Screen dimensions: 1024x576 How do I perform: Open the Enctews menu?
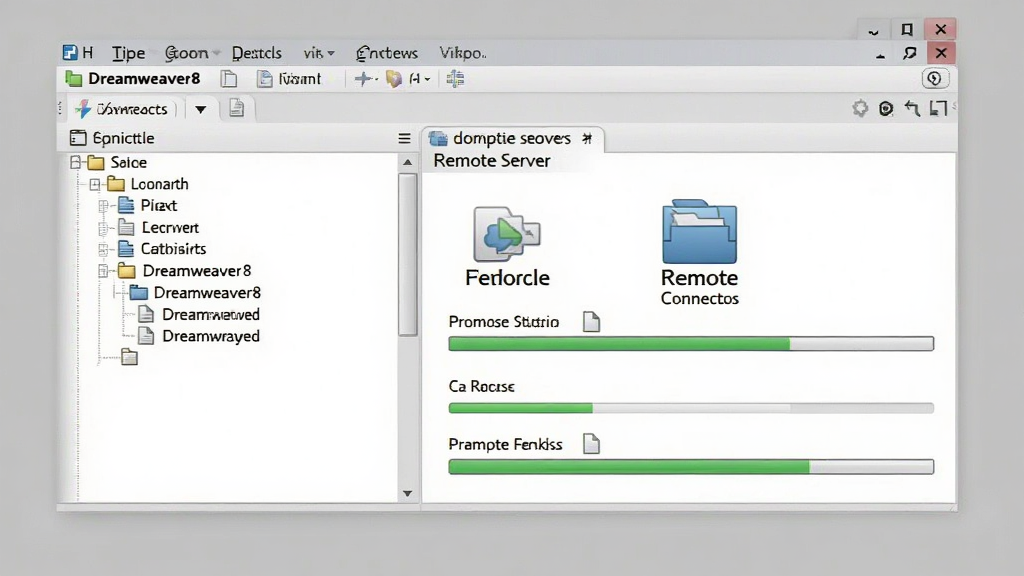point(387,53)
